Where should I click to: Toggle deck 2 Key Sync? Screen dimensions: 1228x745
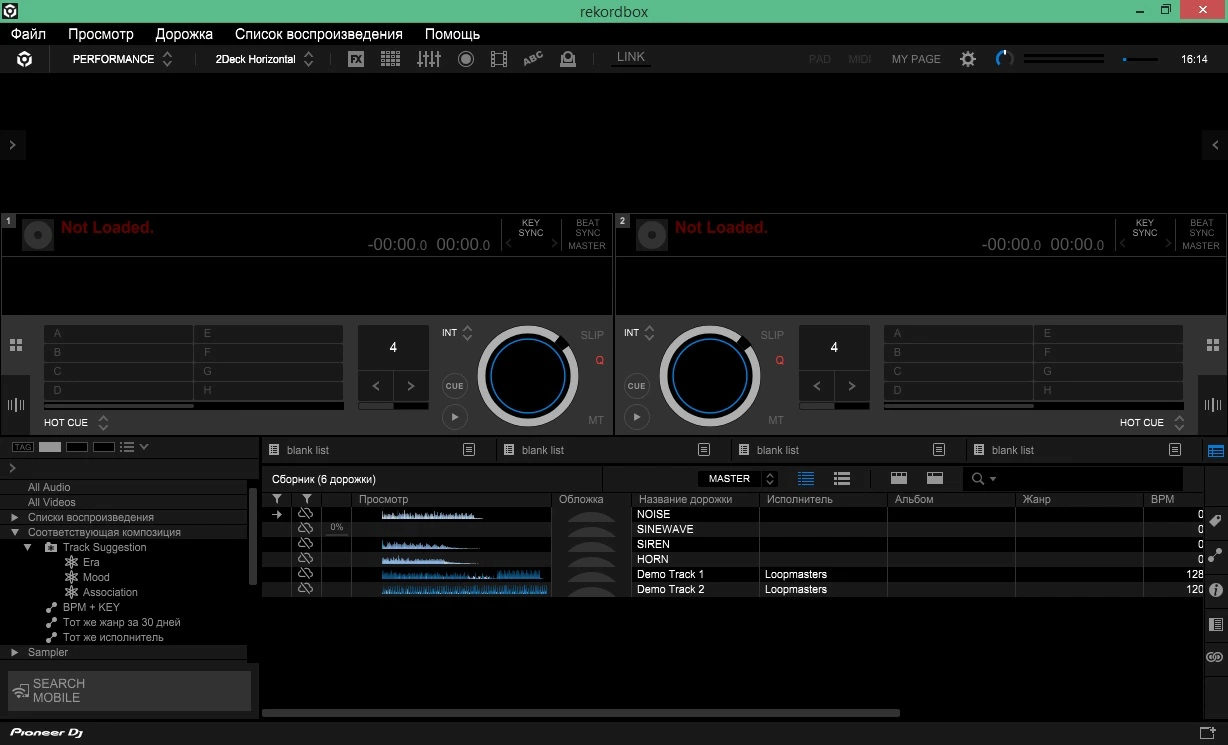1145,228
